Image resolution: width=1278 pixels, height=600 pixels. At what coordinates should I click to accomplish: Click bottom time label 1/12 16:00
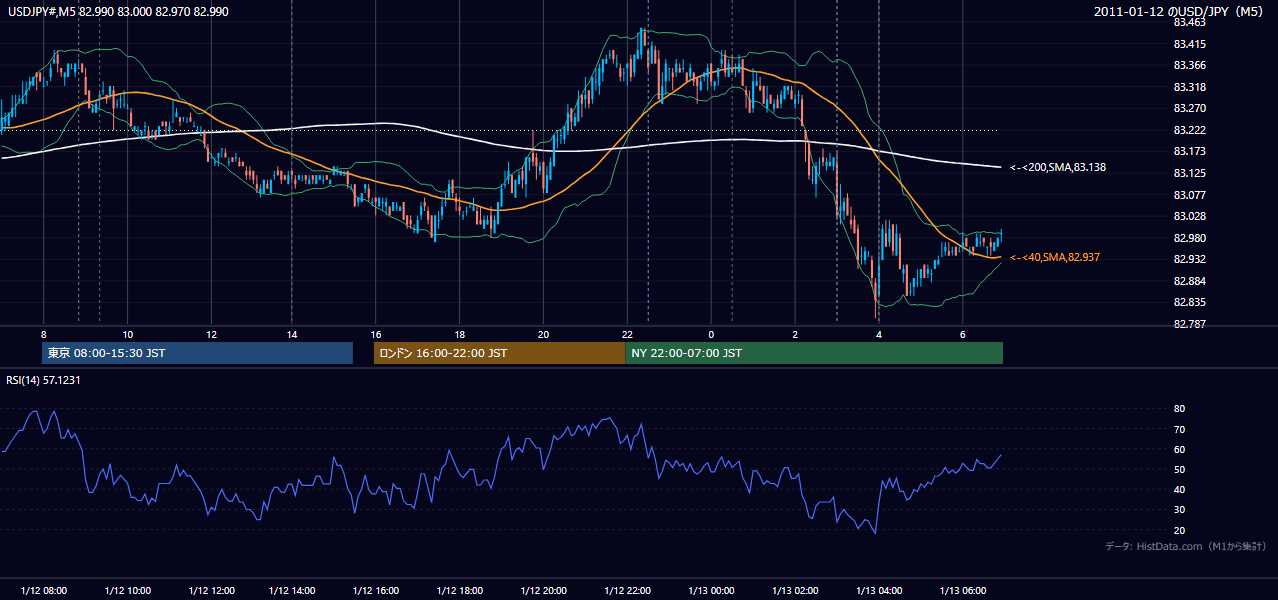point(376,591)
